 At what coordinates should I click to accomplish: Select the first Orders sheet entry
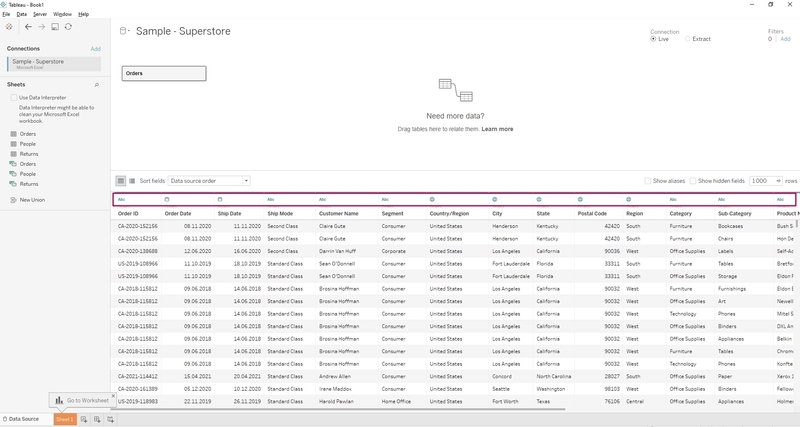28,134
